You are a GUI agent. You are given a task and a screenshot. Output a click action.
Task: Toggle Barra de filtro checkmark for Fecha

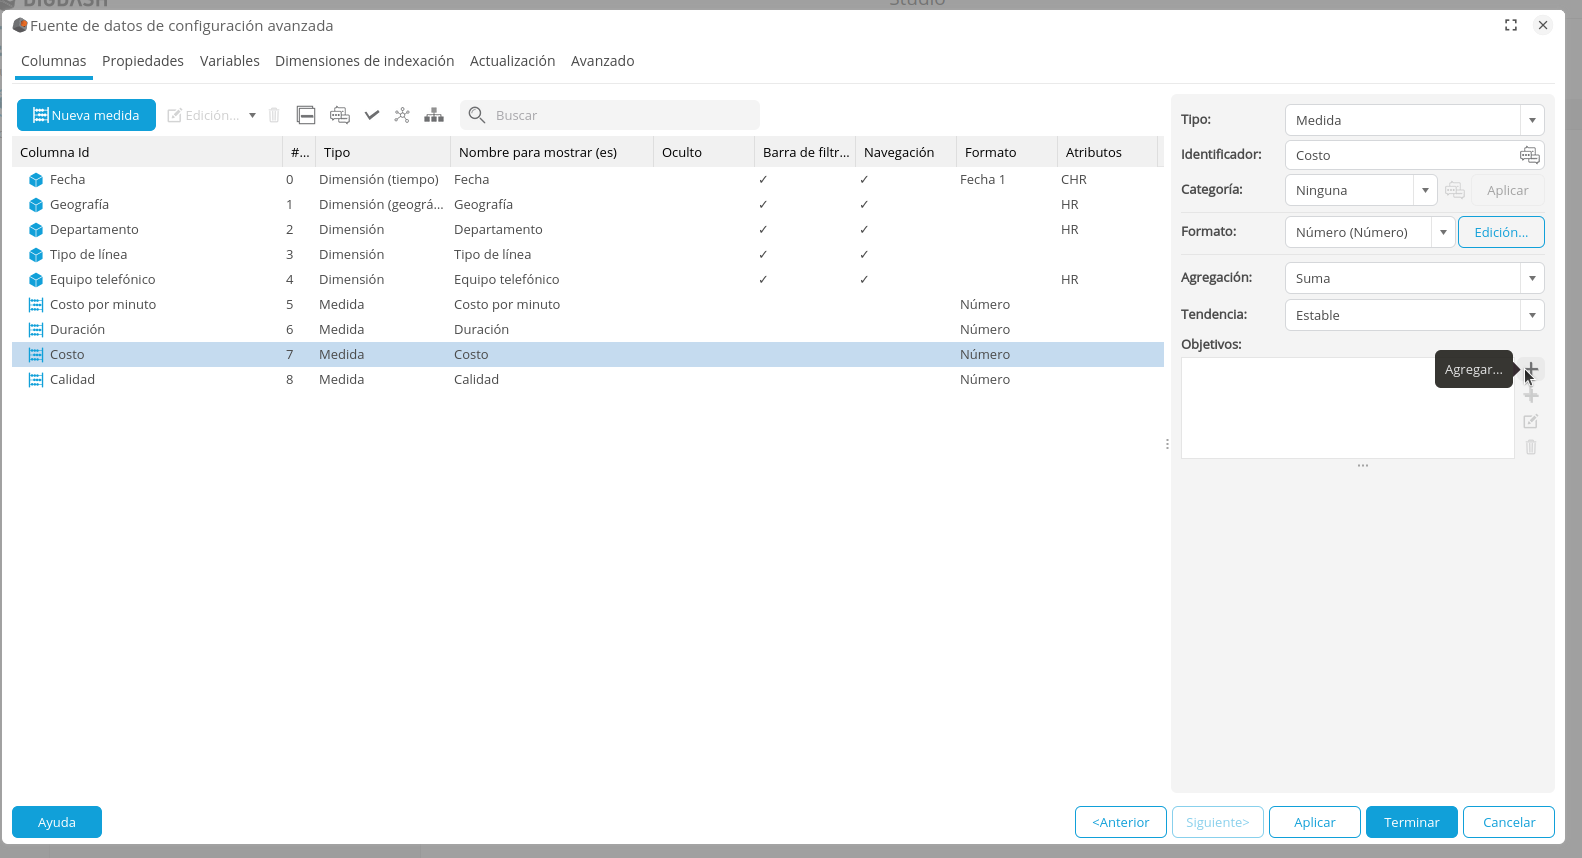click(x=763, y=180)
